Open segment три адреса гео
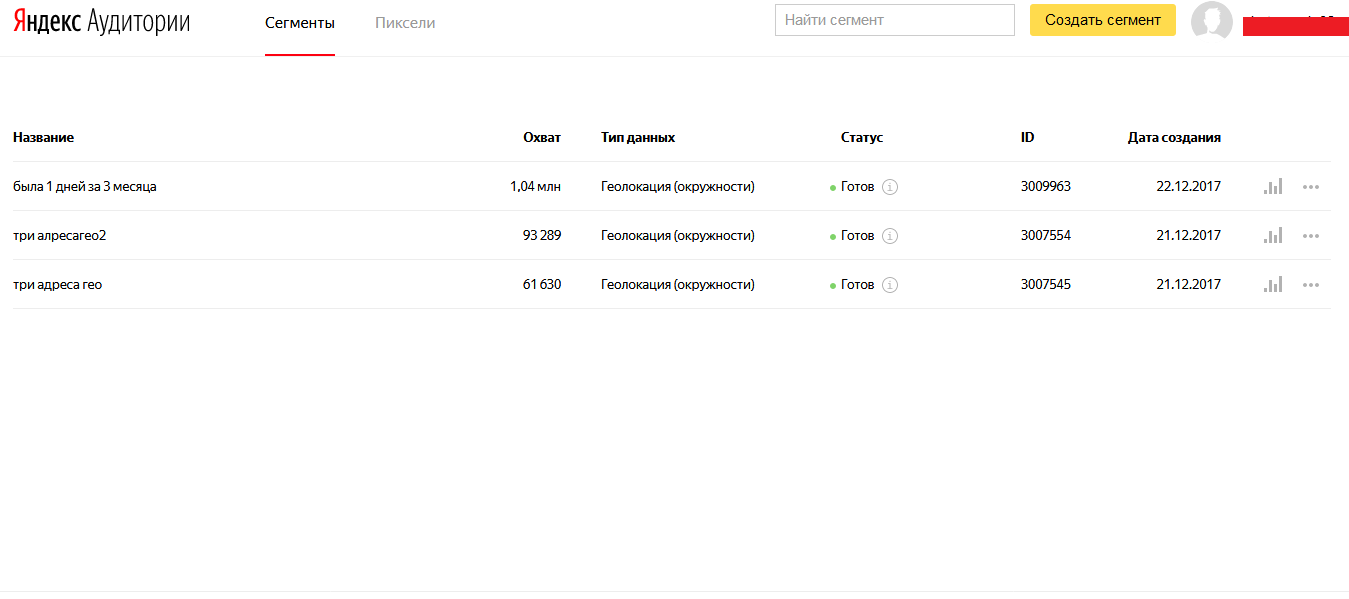Image resolution: width=1349 pixels, height=599 pixels. click(58, 284)
